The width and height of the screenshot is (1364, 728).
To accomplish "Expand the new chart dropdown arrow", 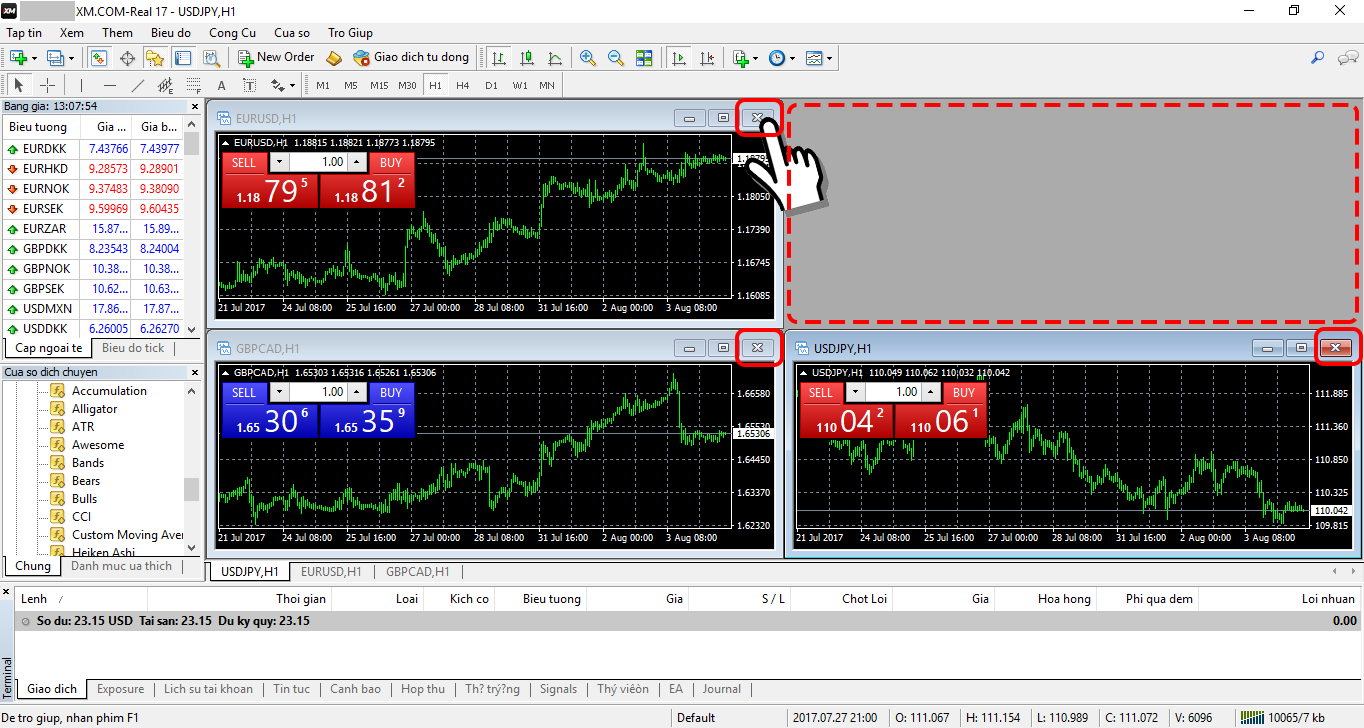I will tap(35, 58).
